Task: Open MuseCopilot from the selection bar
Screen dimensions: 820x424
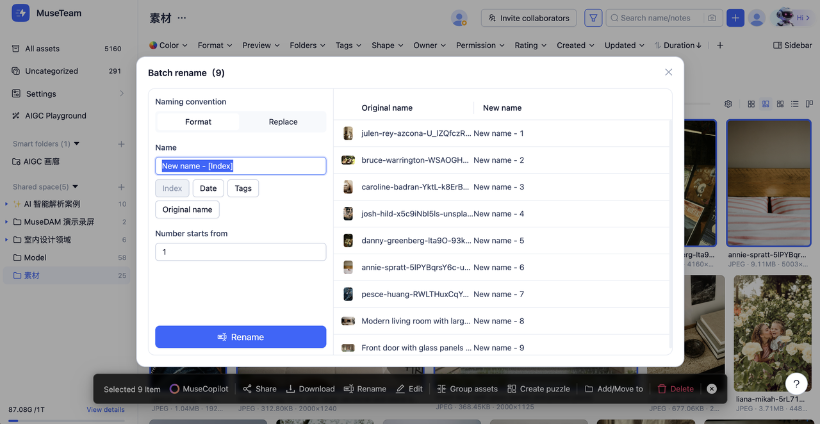Action: (x=199, y=388)
